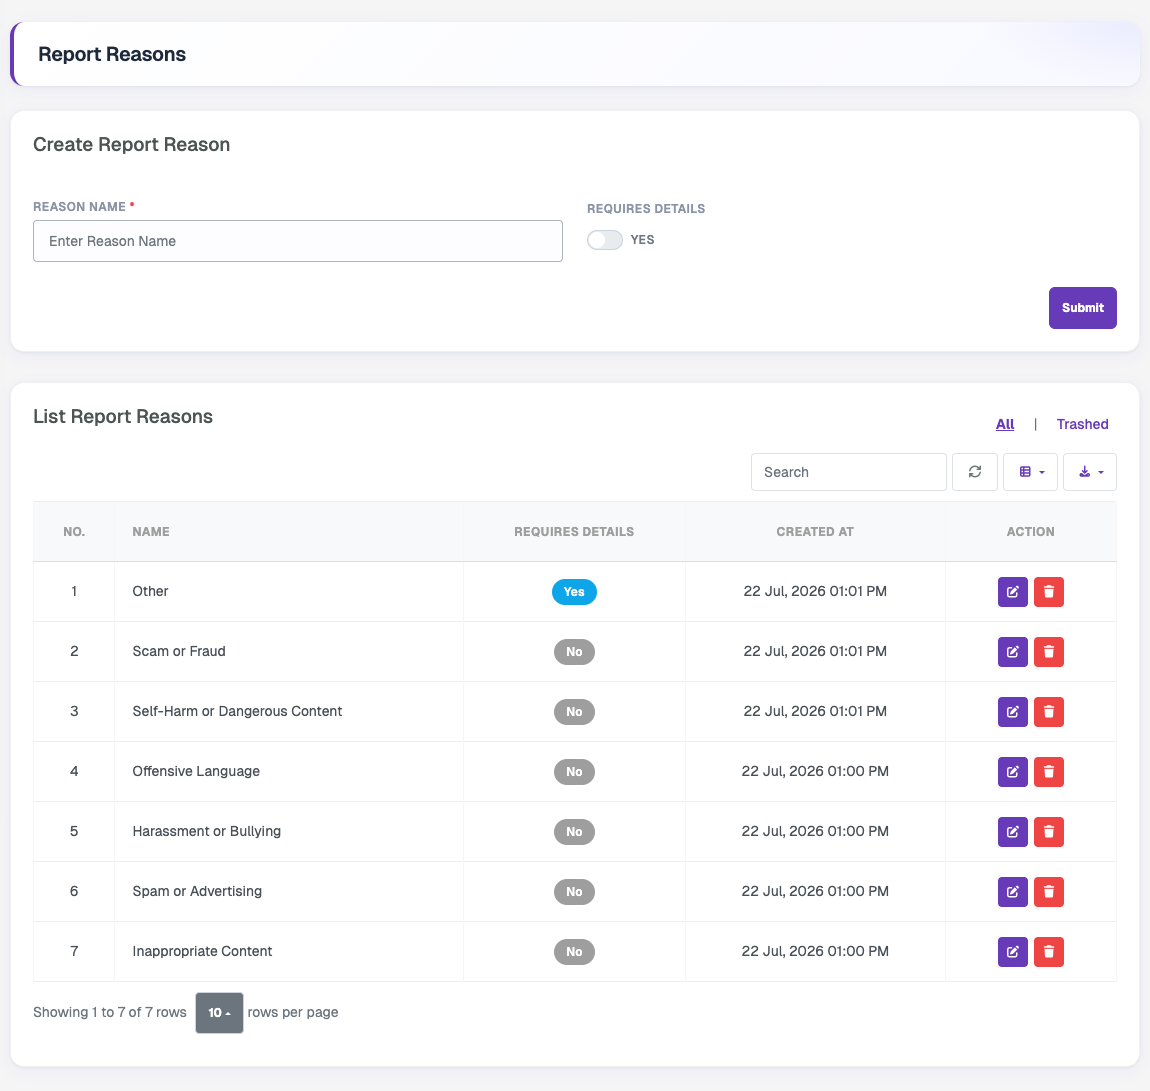Delete the Scam or Fraud reason

click(1049, 652)
